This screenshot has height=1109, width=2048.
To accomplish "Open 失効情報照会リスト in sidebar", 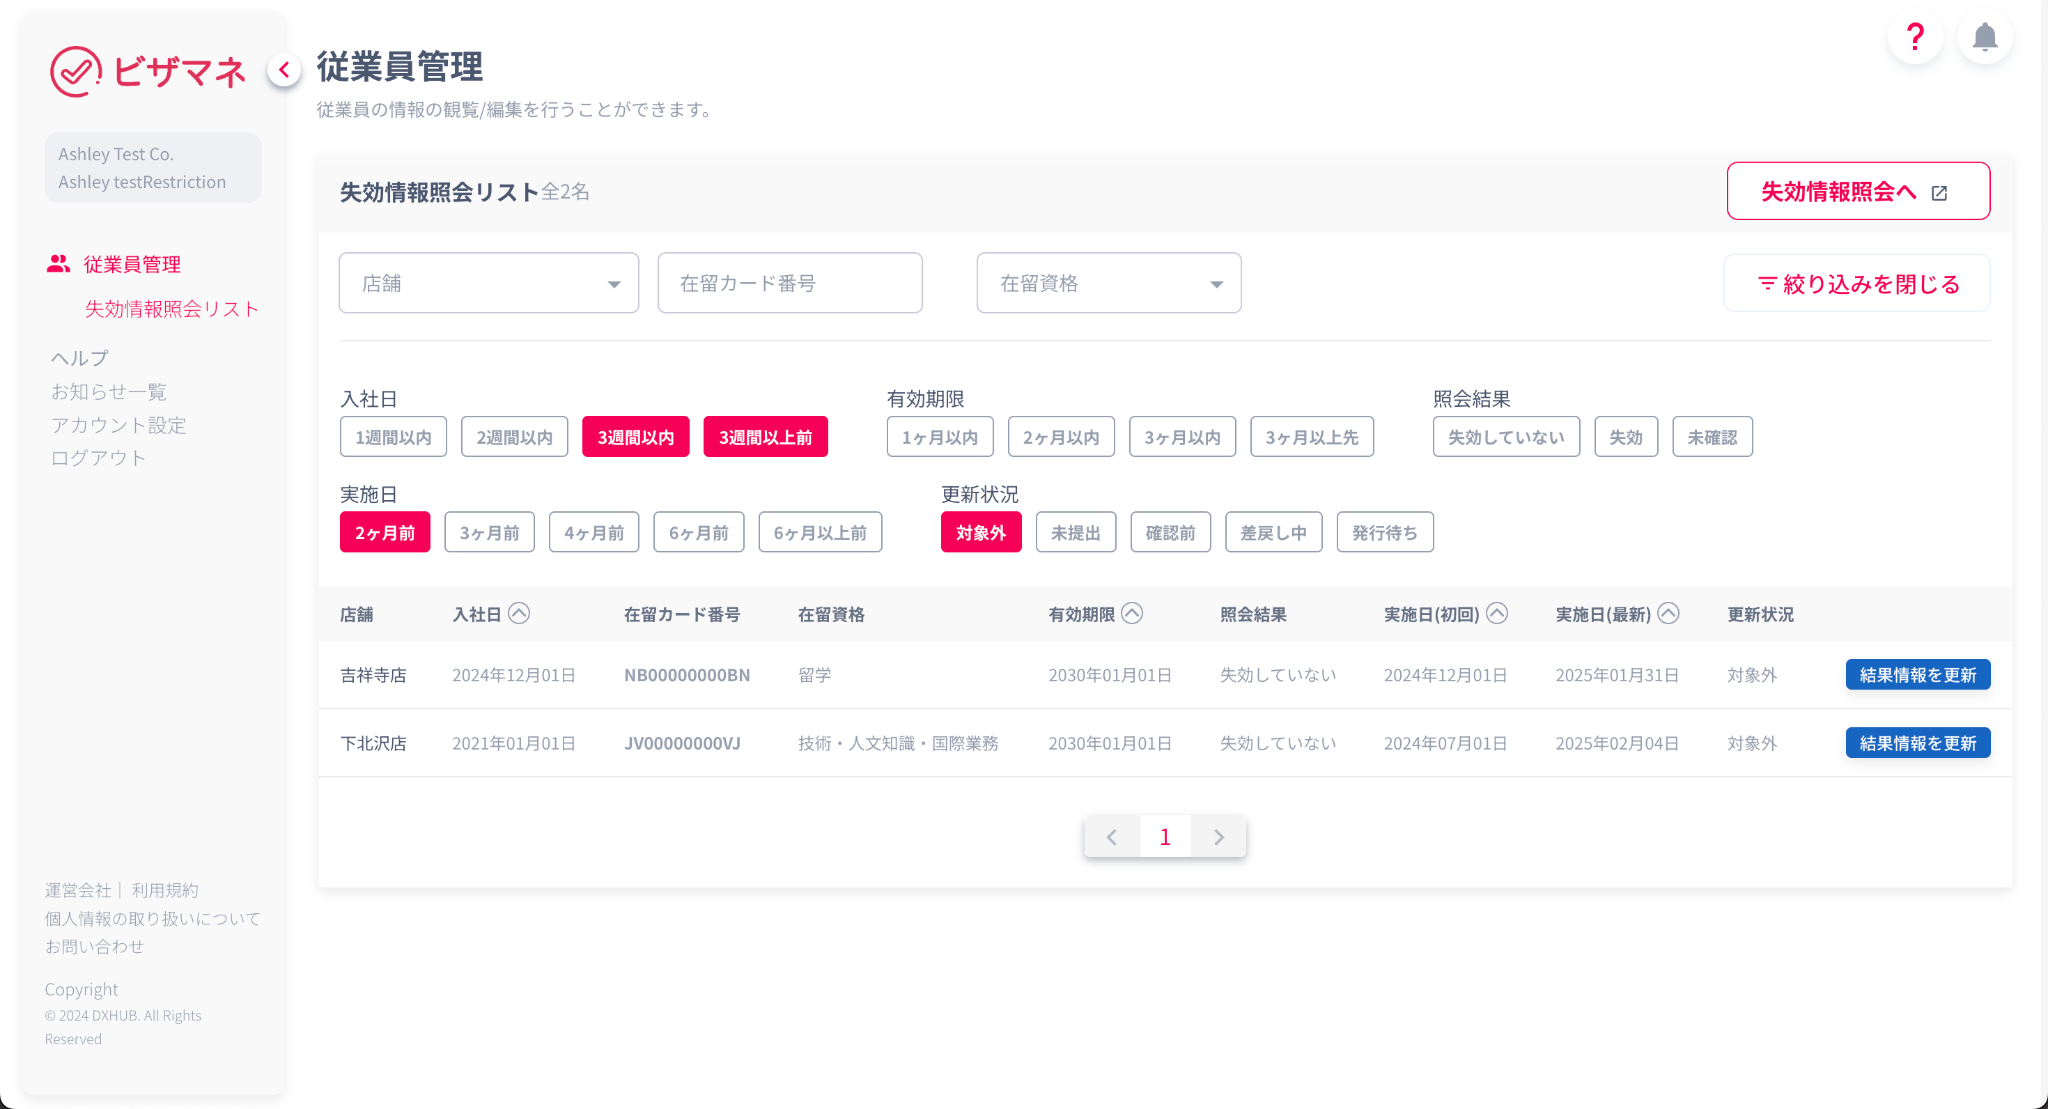I will 171,309.
